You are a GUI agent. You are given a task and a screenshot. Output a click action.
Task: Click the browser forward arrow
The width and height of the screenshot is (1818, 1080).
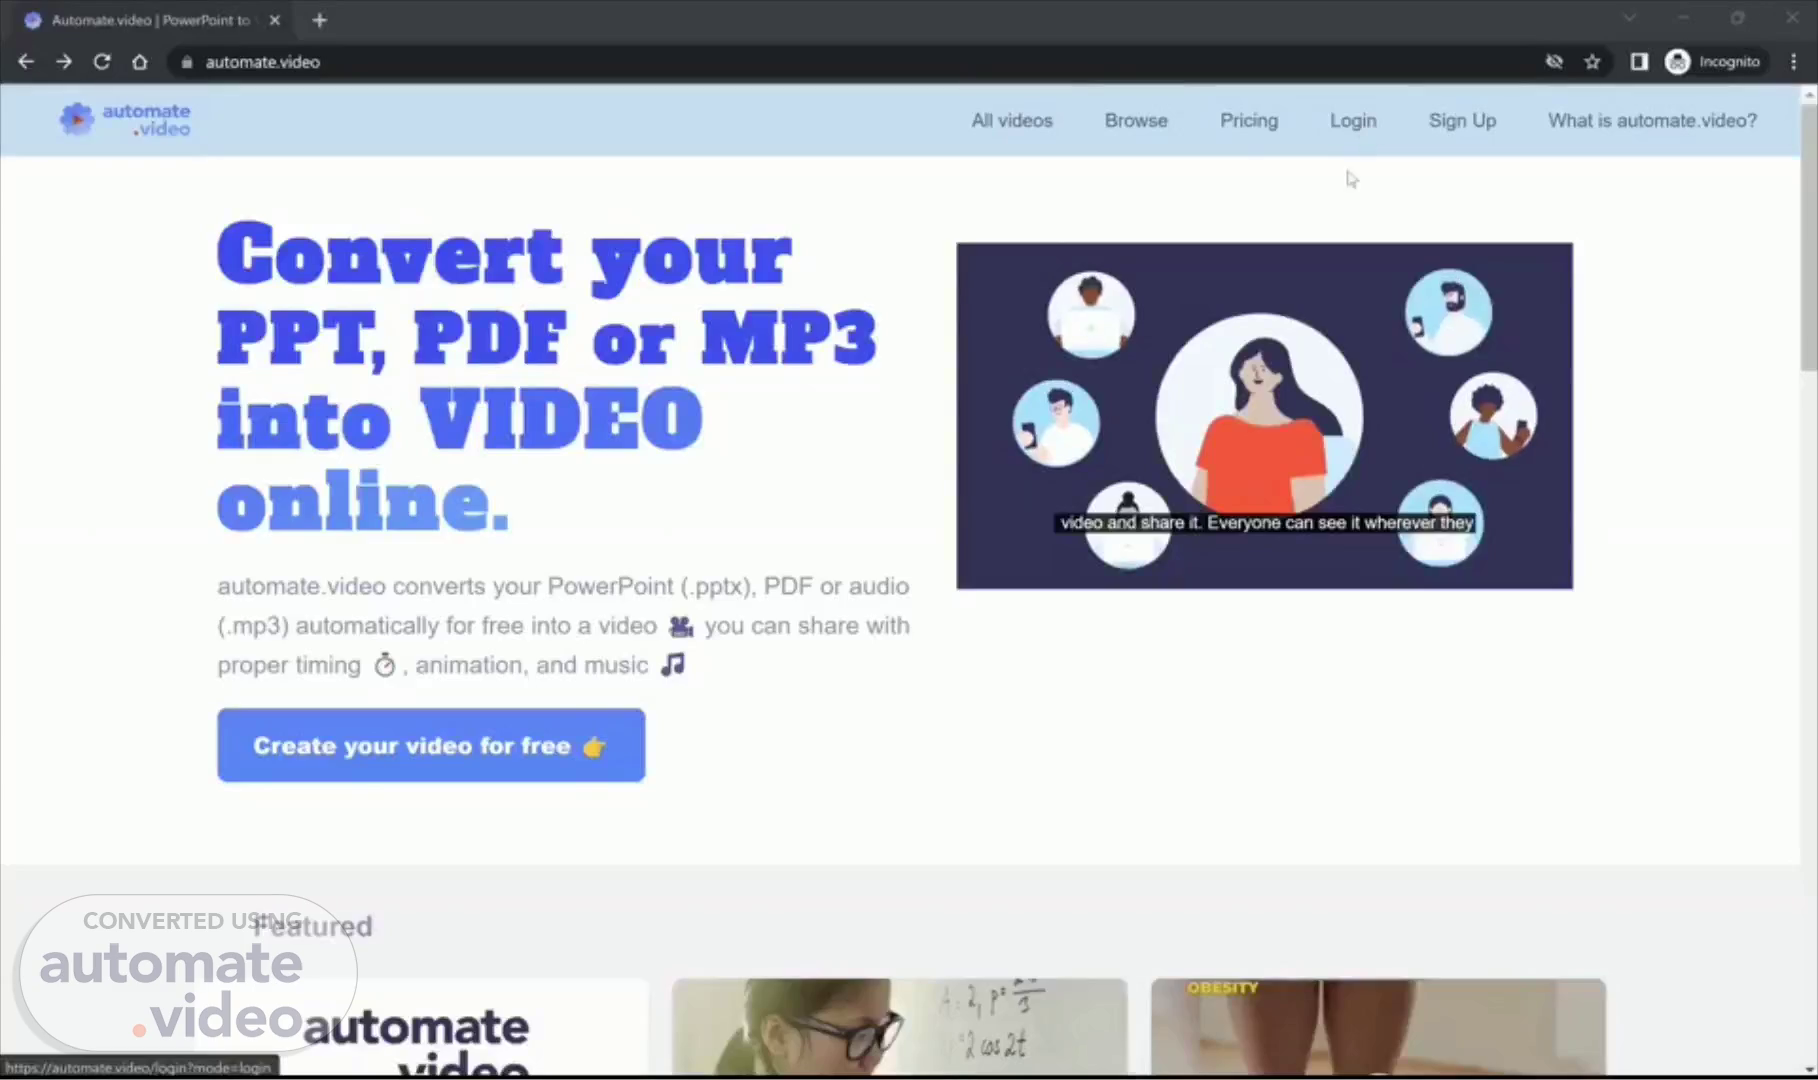point(64,62)
